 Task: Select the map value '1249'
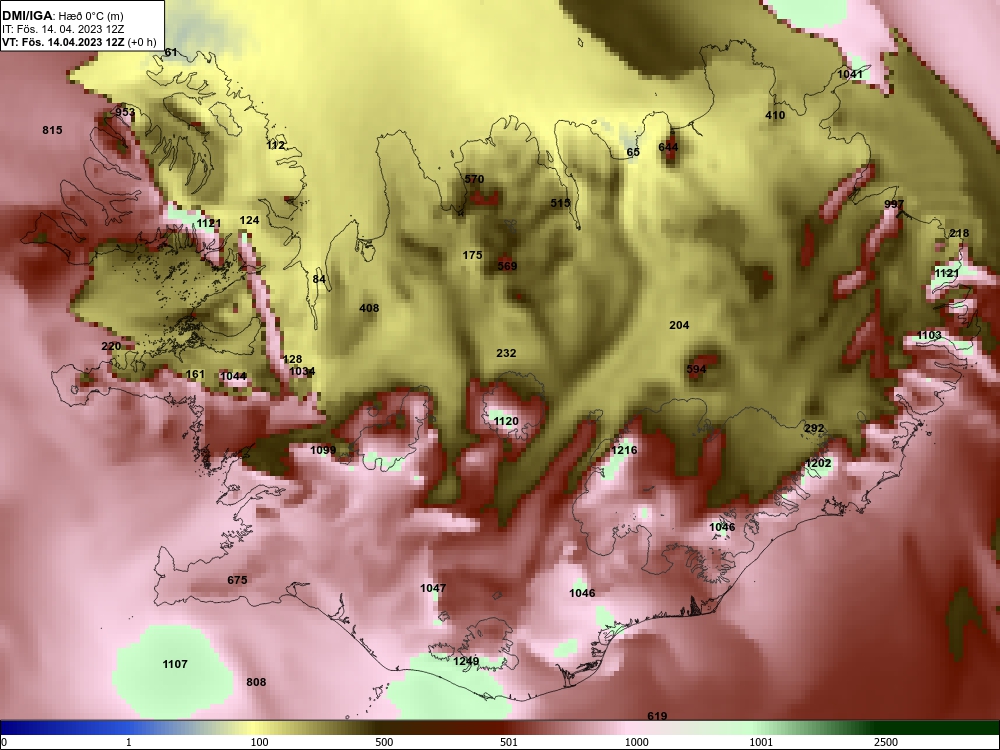click(x=466, y=661)
